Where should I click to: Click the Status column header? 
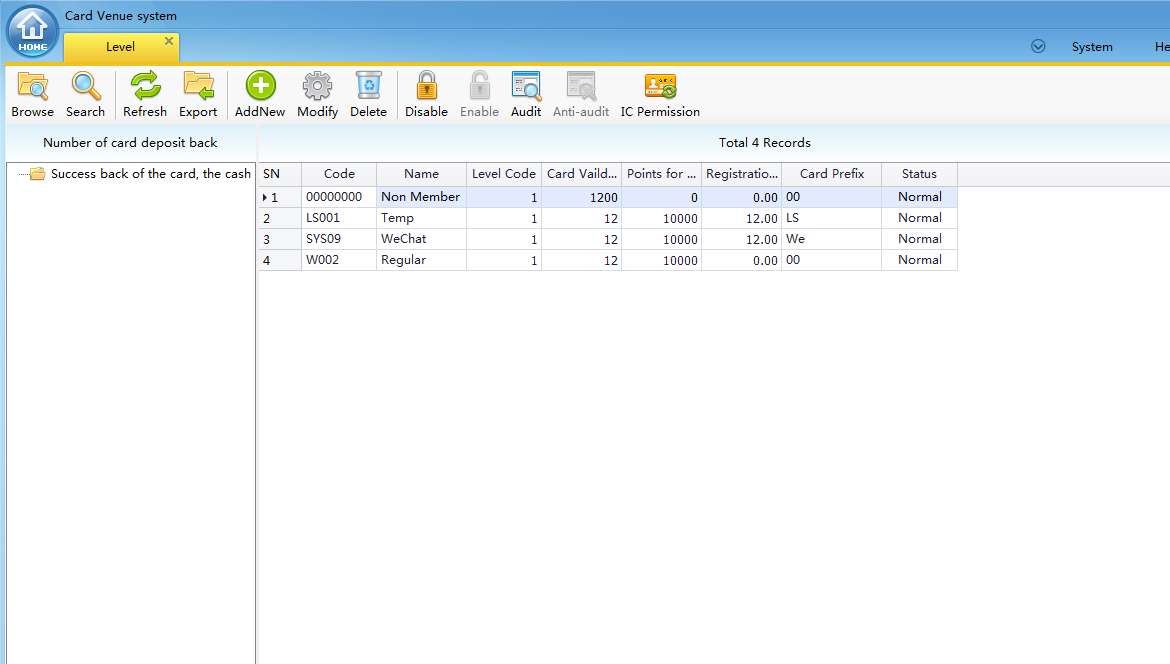(x=919, y=174)
